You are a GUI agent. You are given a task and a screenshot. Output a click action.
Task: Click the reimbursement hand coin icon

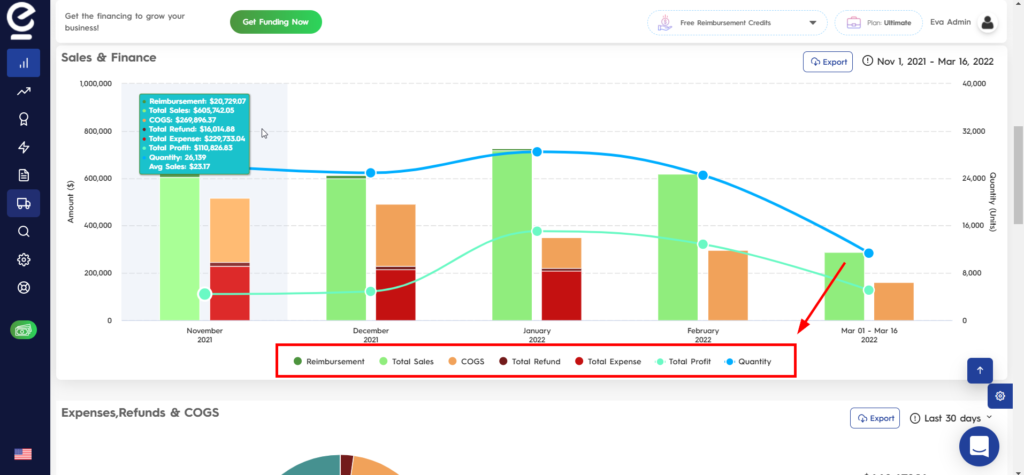coord(664,23)
